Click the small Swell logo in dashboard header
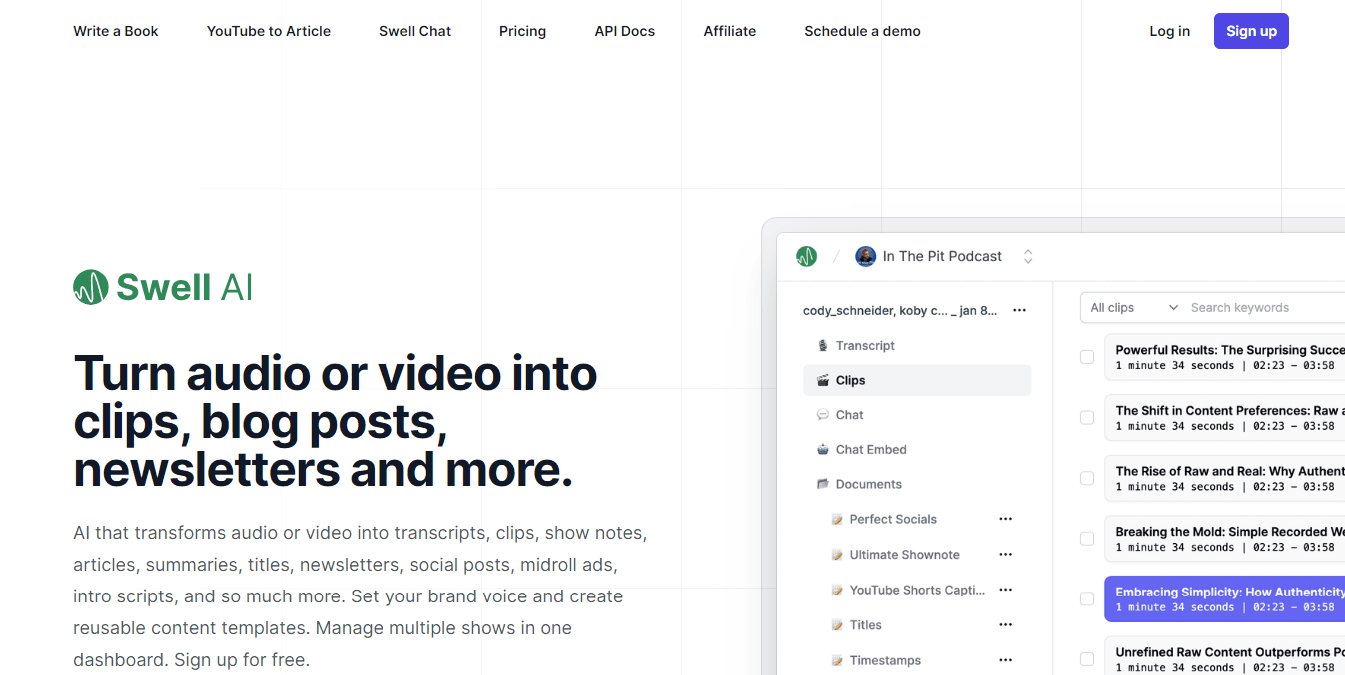The image size is (1345, 675). pos(806,257)
